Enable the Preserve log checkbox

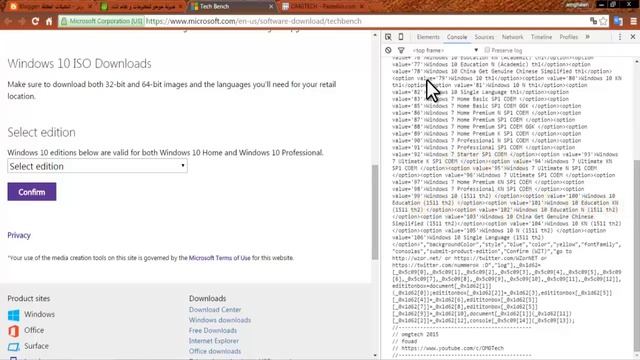tap(487, 50)
